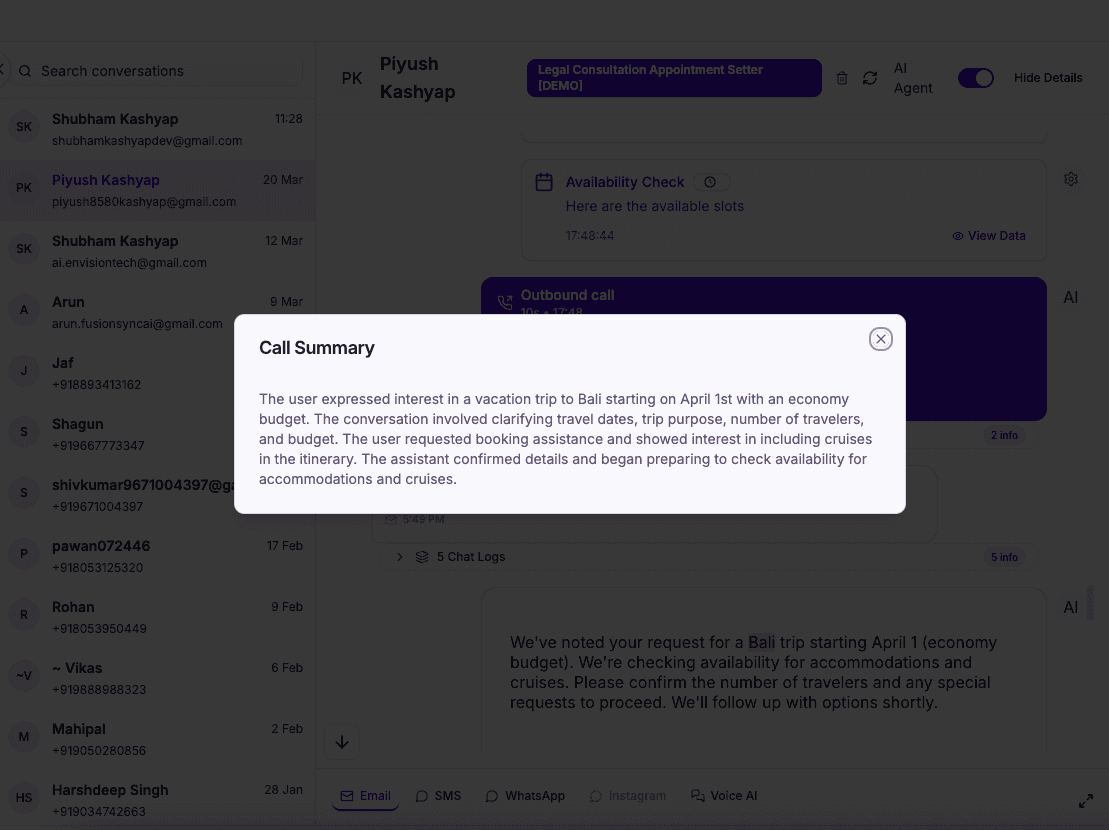Open the Legal Consultation Appointment Setter workflow
1109x830 pixels.
[x=673, y=77]
